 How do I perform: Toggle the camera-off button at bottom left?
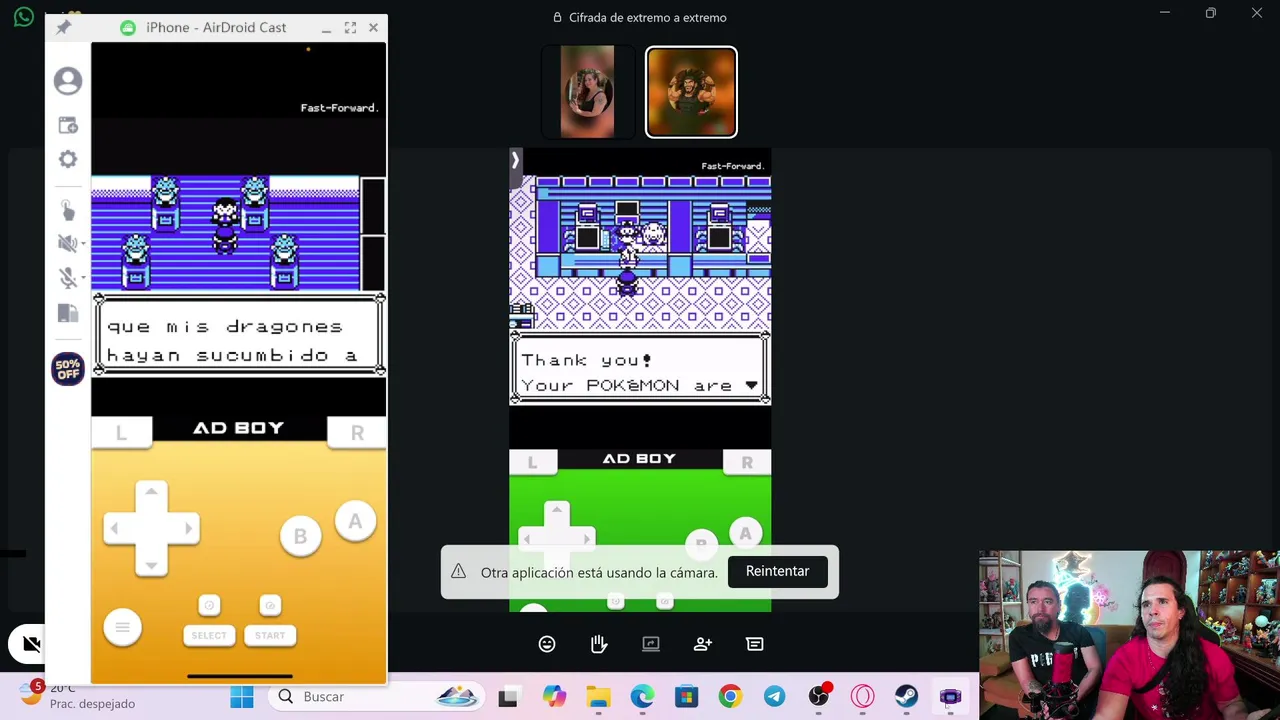[x=29, y=644]
